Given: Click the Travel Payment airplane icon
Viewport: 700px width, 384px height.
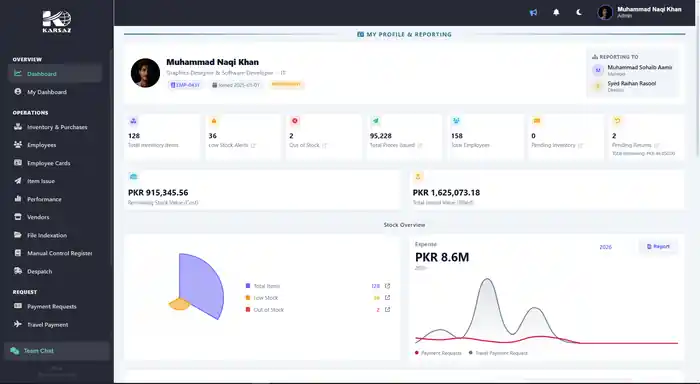Looking at the screenshot, I should click(18, 324).
